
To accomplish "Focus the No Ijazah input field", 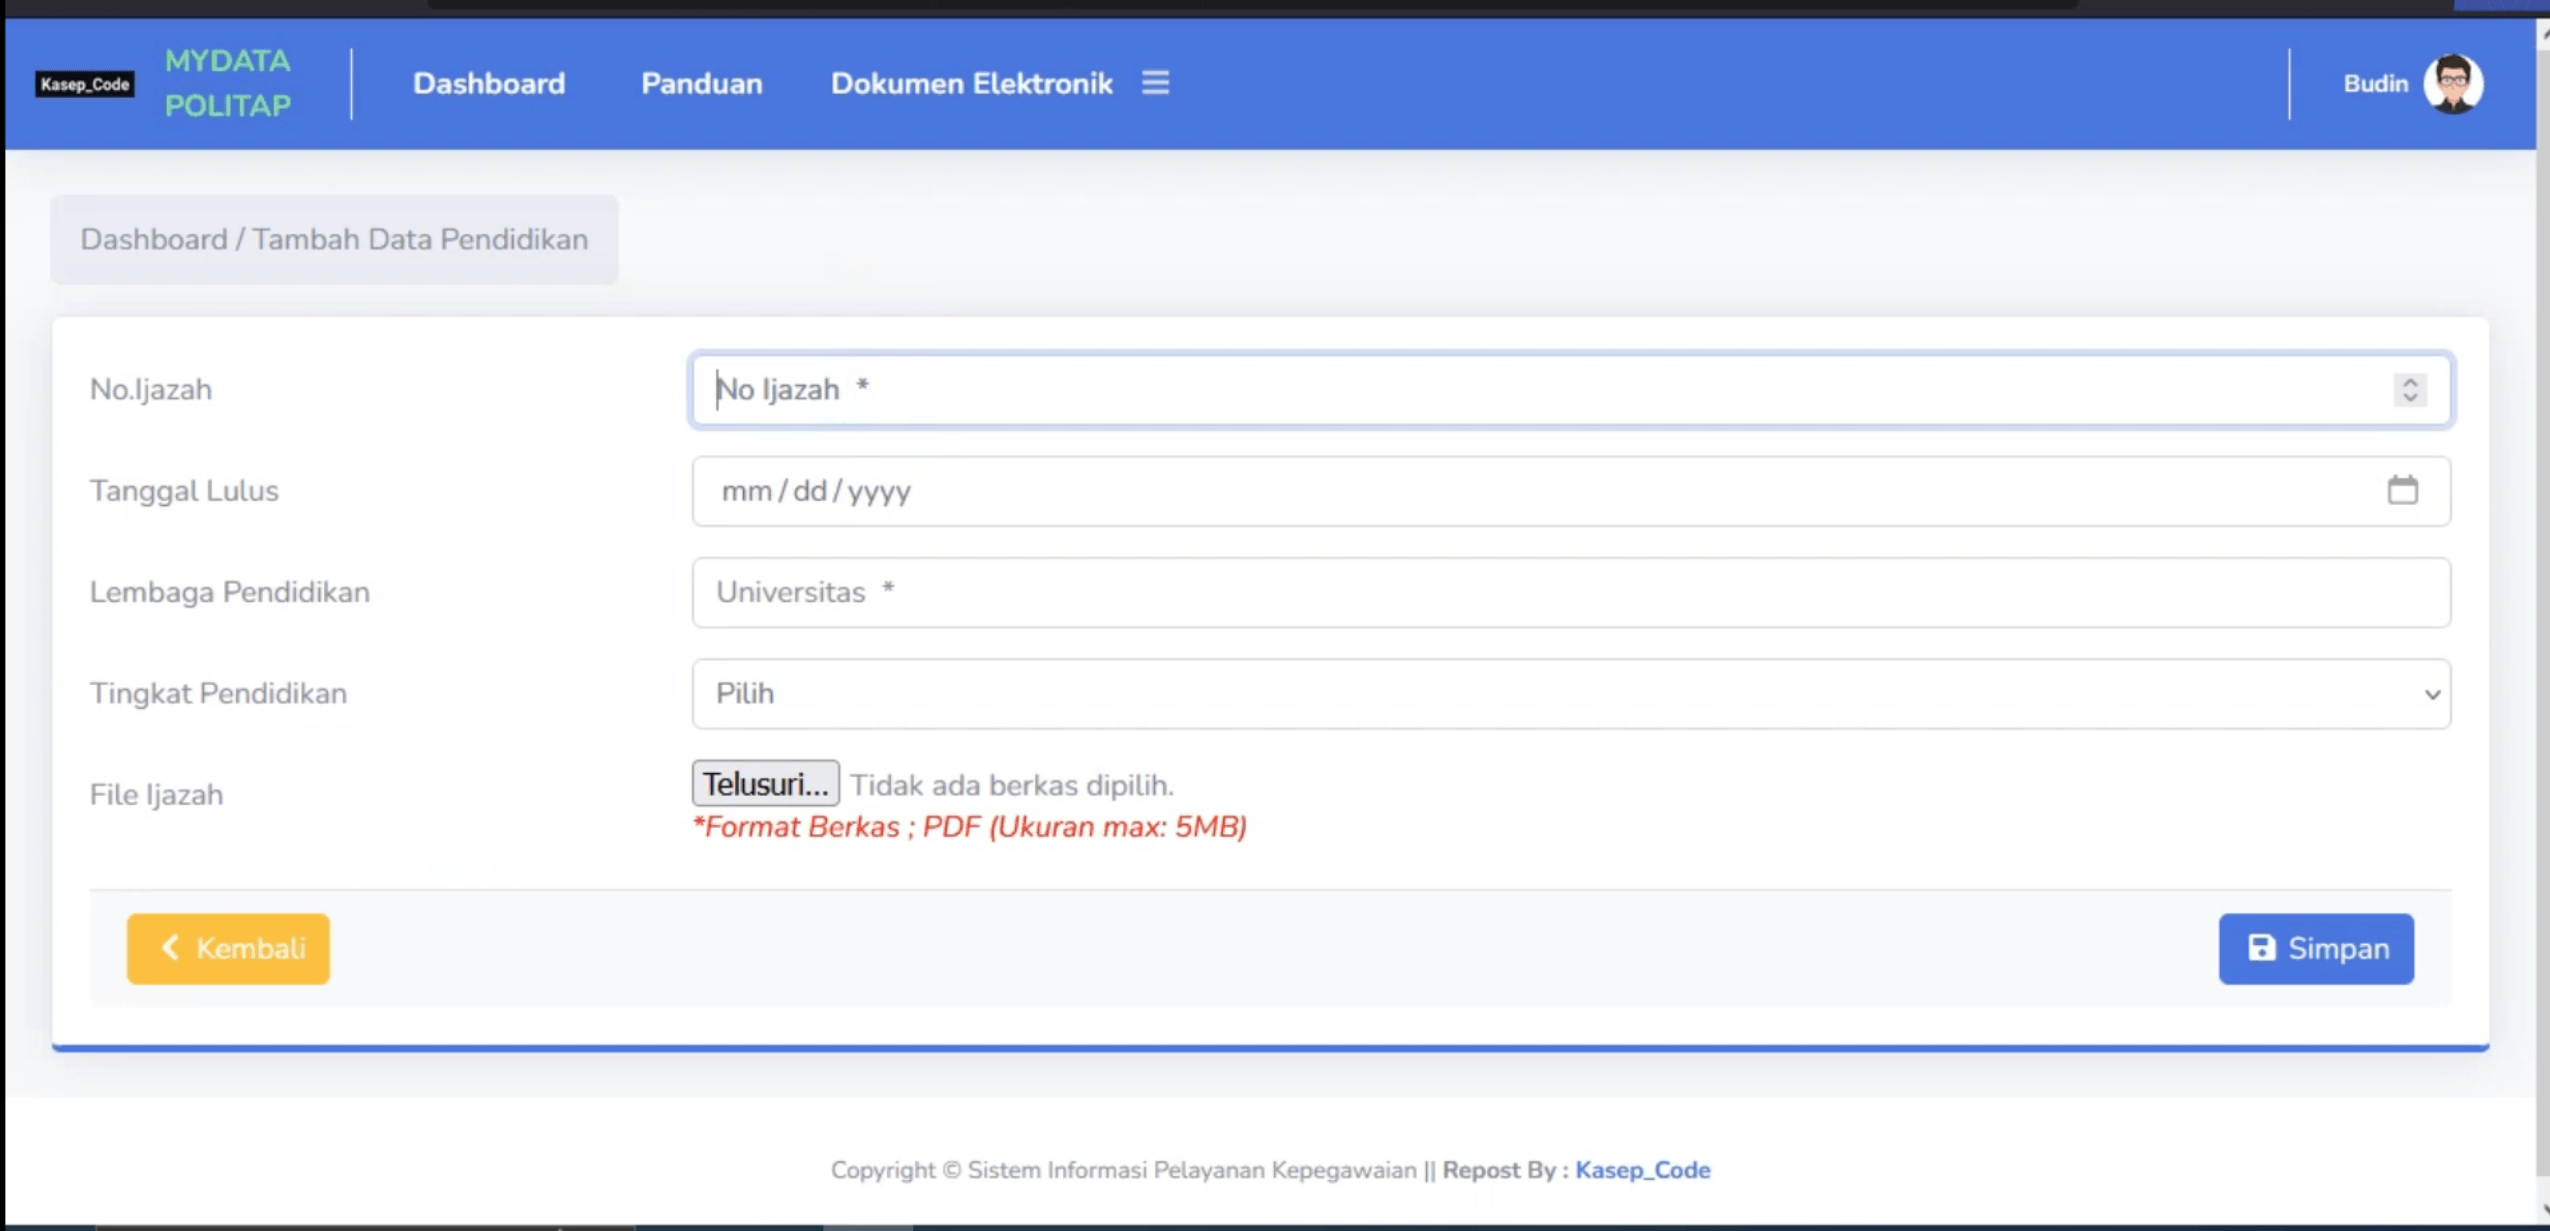I will (1571, 389).
